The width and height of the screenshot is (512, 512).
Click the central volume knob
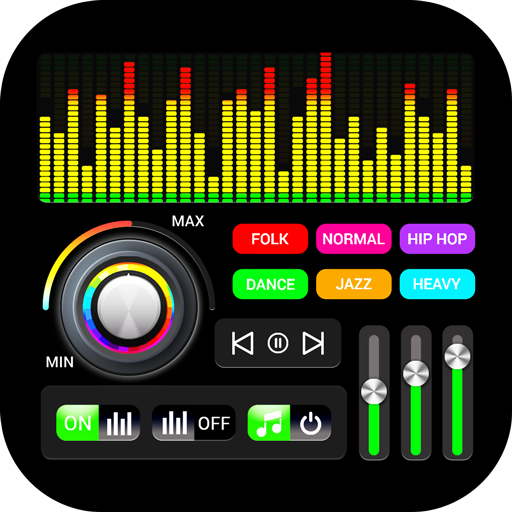129,307
